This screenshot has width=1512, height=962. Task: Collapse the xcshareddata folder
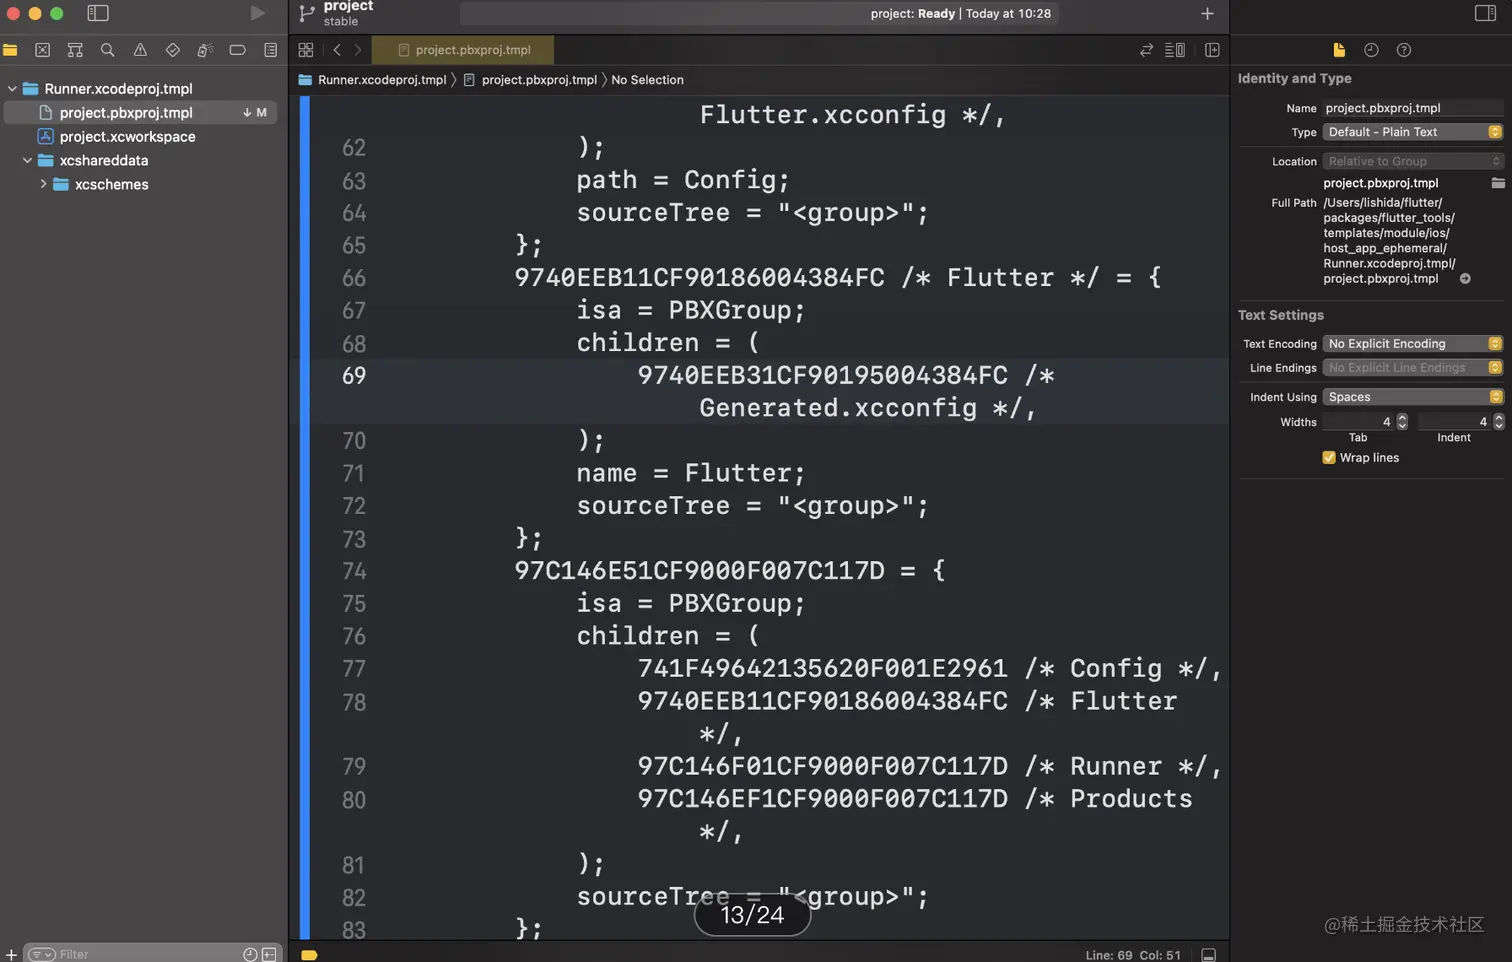tap(27, 161)
